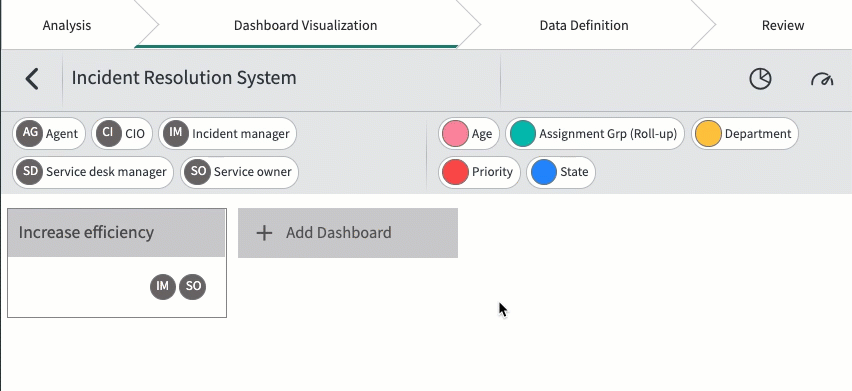The height and width of the screenshot is (391, 852).
Task: Click the Department dimension label
Action: [x=758, y=134]
